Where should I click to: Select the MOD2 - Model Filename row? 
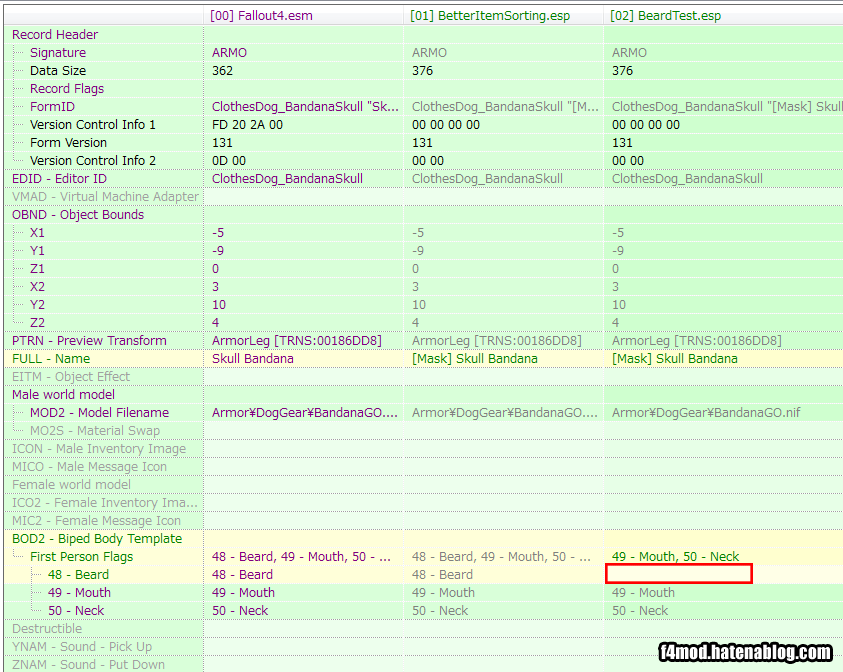[x=99, y=413]
